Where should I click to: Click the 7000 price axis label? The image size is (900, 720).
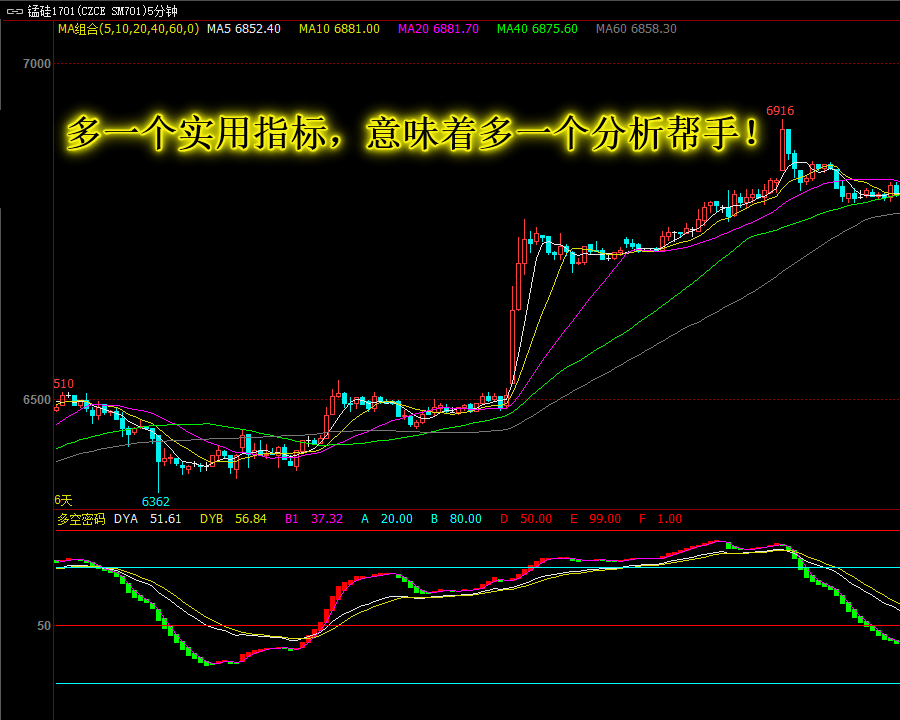37,64
